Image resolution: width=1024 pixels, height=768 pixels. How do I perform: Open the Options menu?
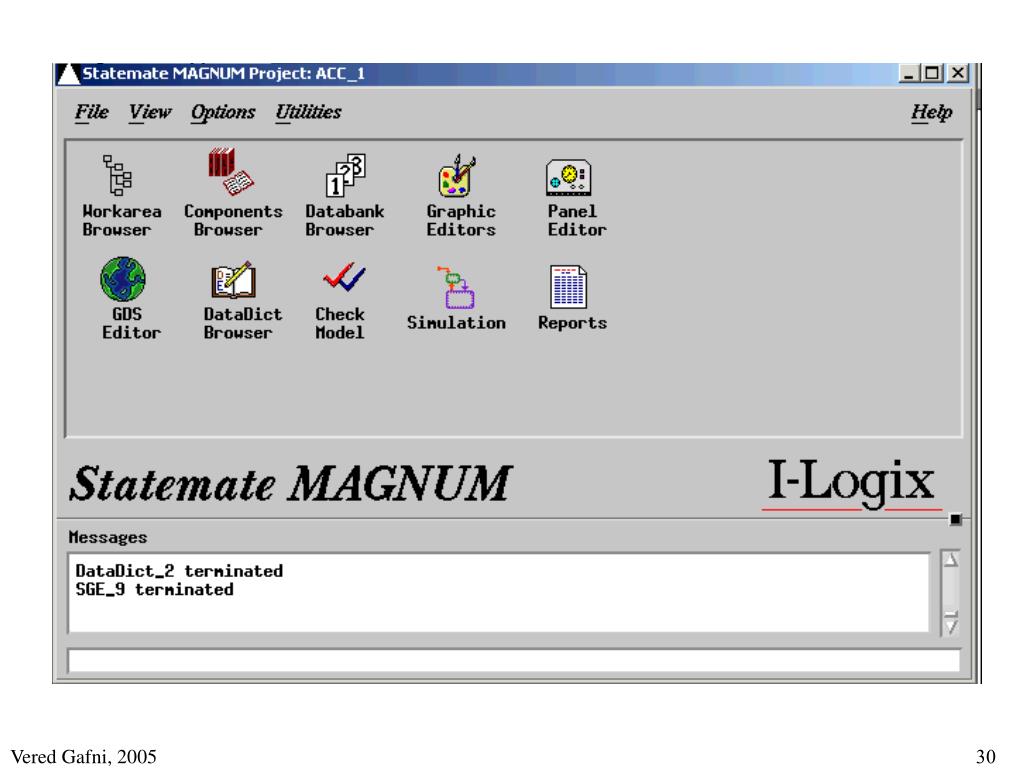[x=223, y=112]
